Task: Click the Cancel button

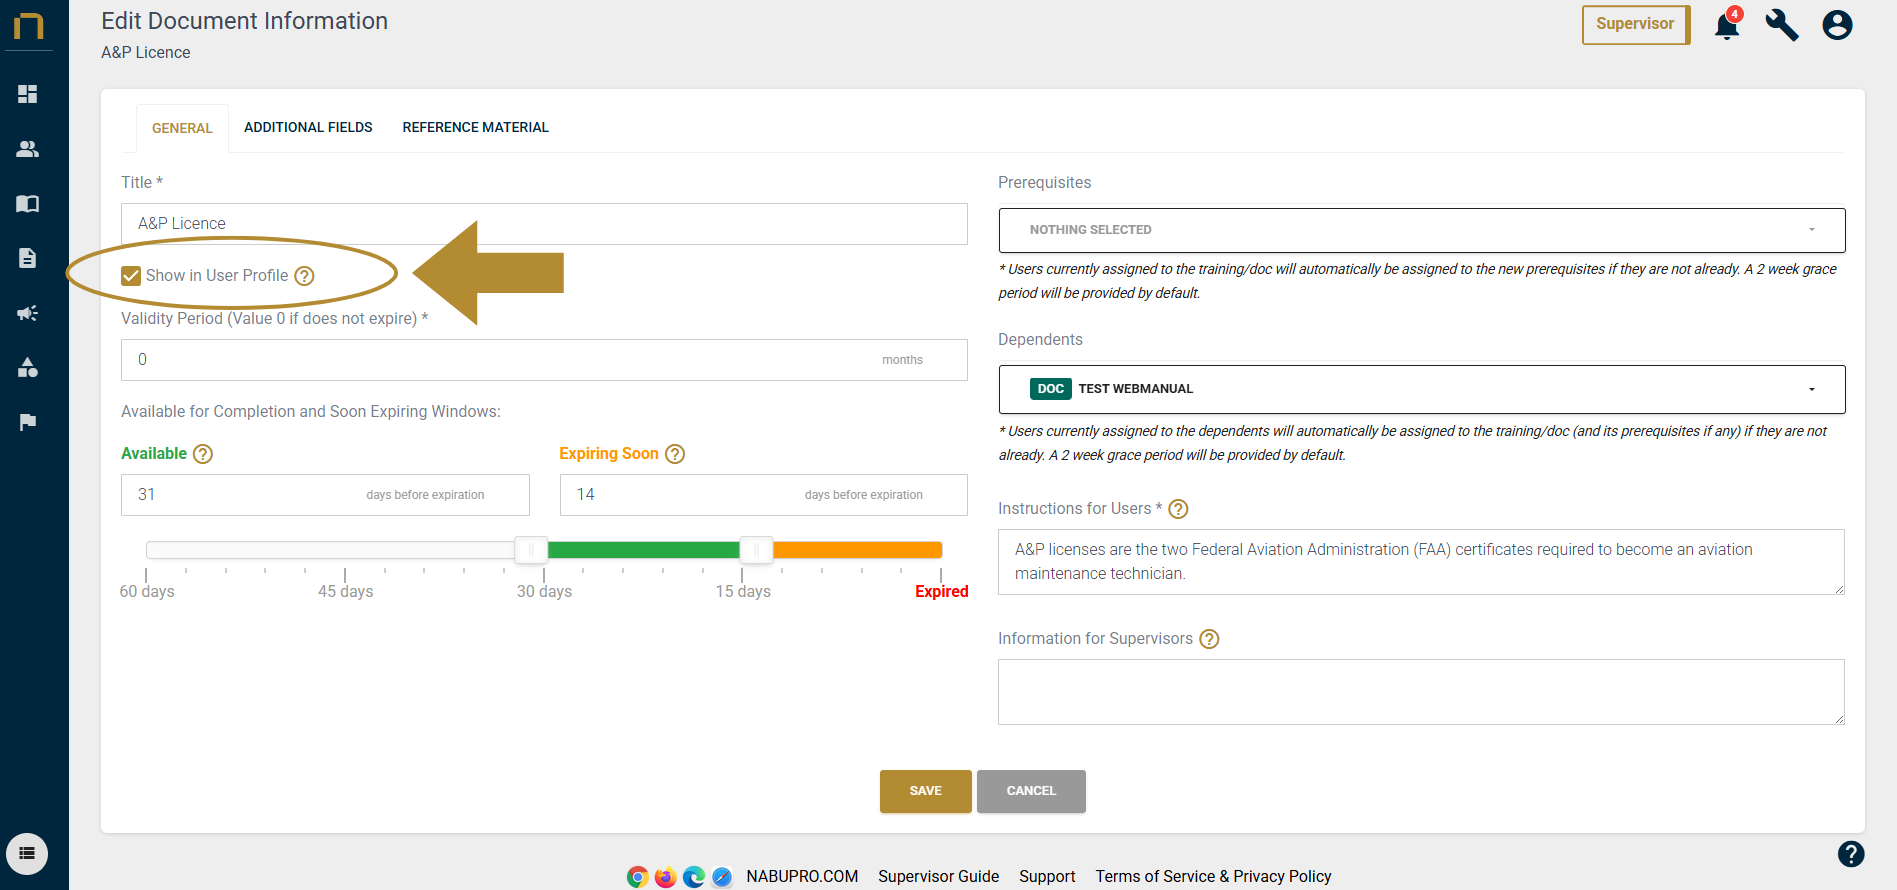Action: click(x=1031, y=791)
